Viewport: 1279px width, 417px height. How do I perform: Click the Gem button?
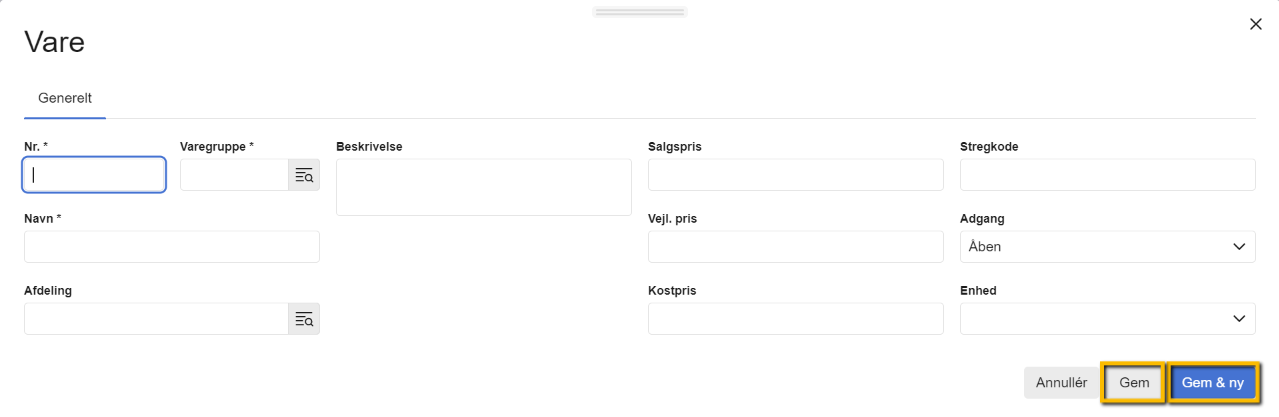1134,383
